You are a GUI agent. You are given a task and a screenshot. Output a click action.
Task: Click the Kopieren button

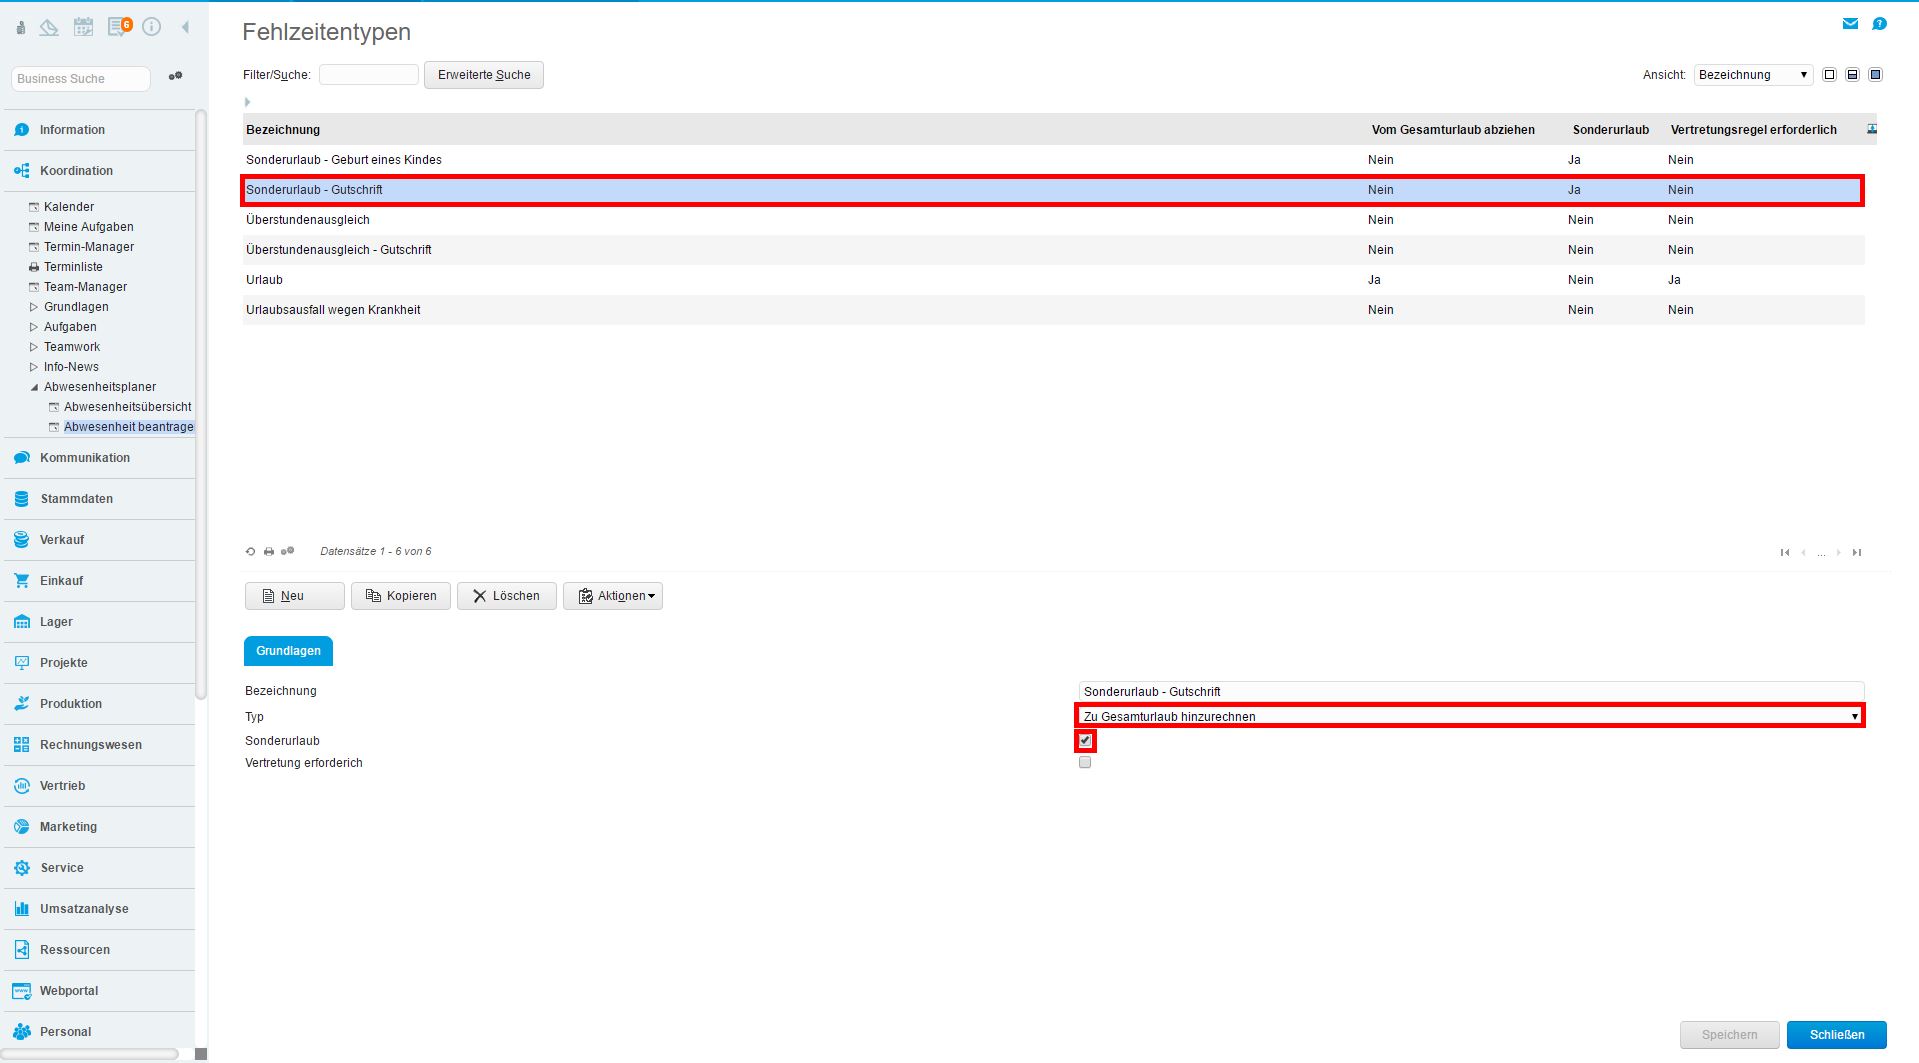point(401,596)
